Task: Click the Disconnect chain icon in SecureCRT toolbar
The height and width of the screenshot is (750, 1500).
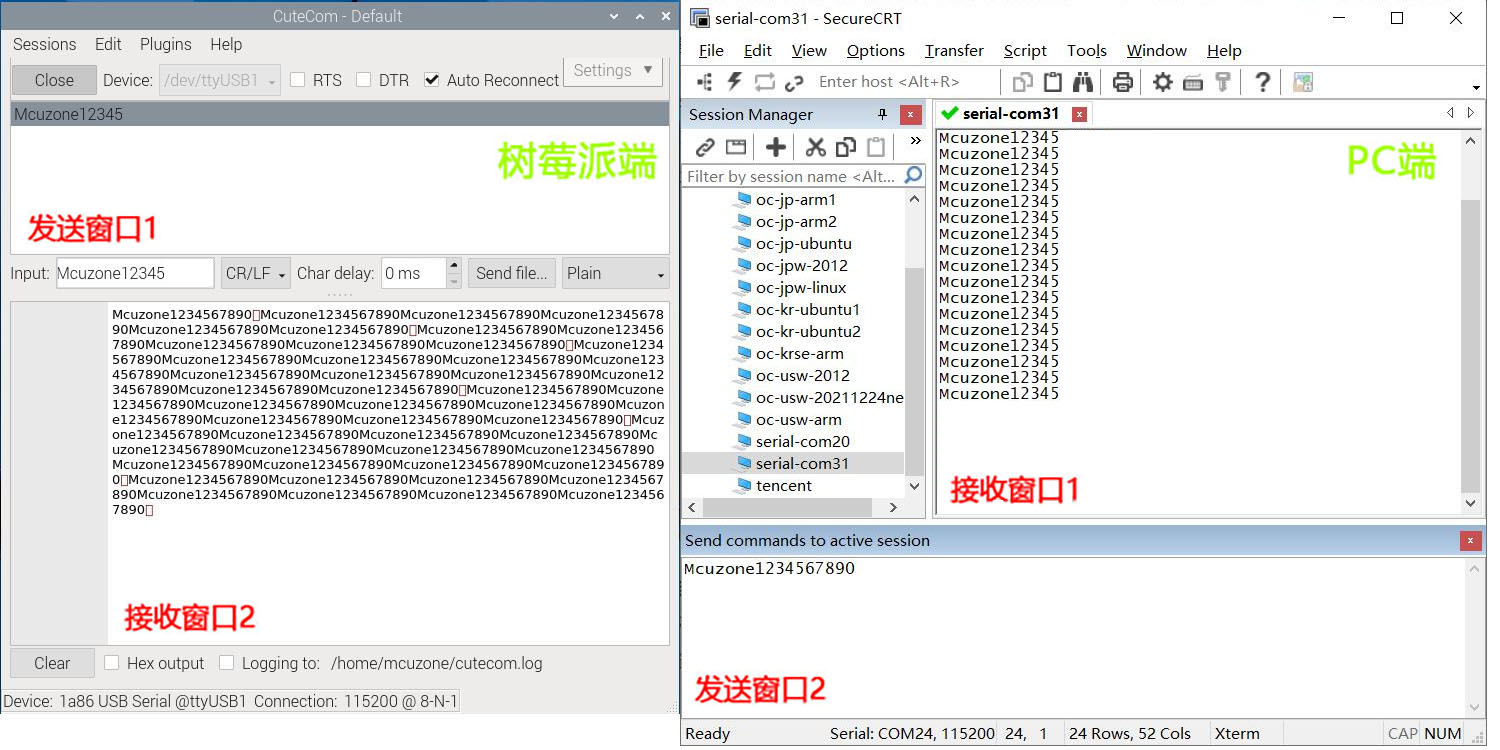Action: tap(795, 82)
